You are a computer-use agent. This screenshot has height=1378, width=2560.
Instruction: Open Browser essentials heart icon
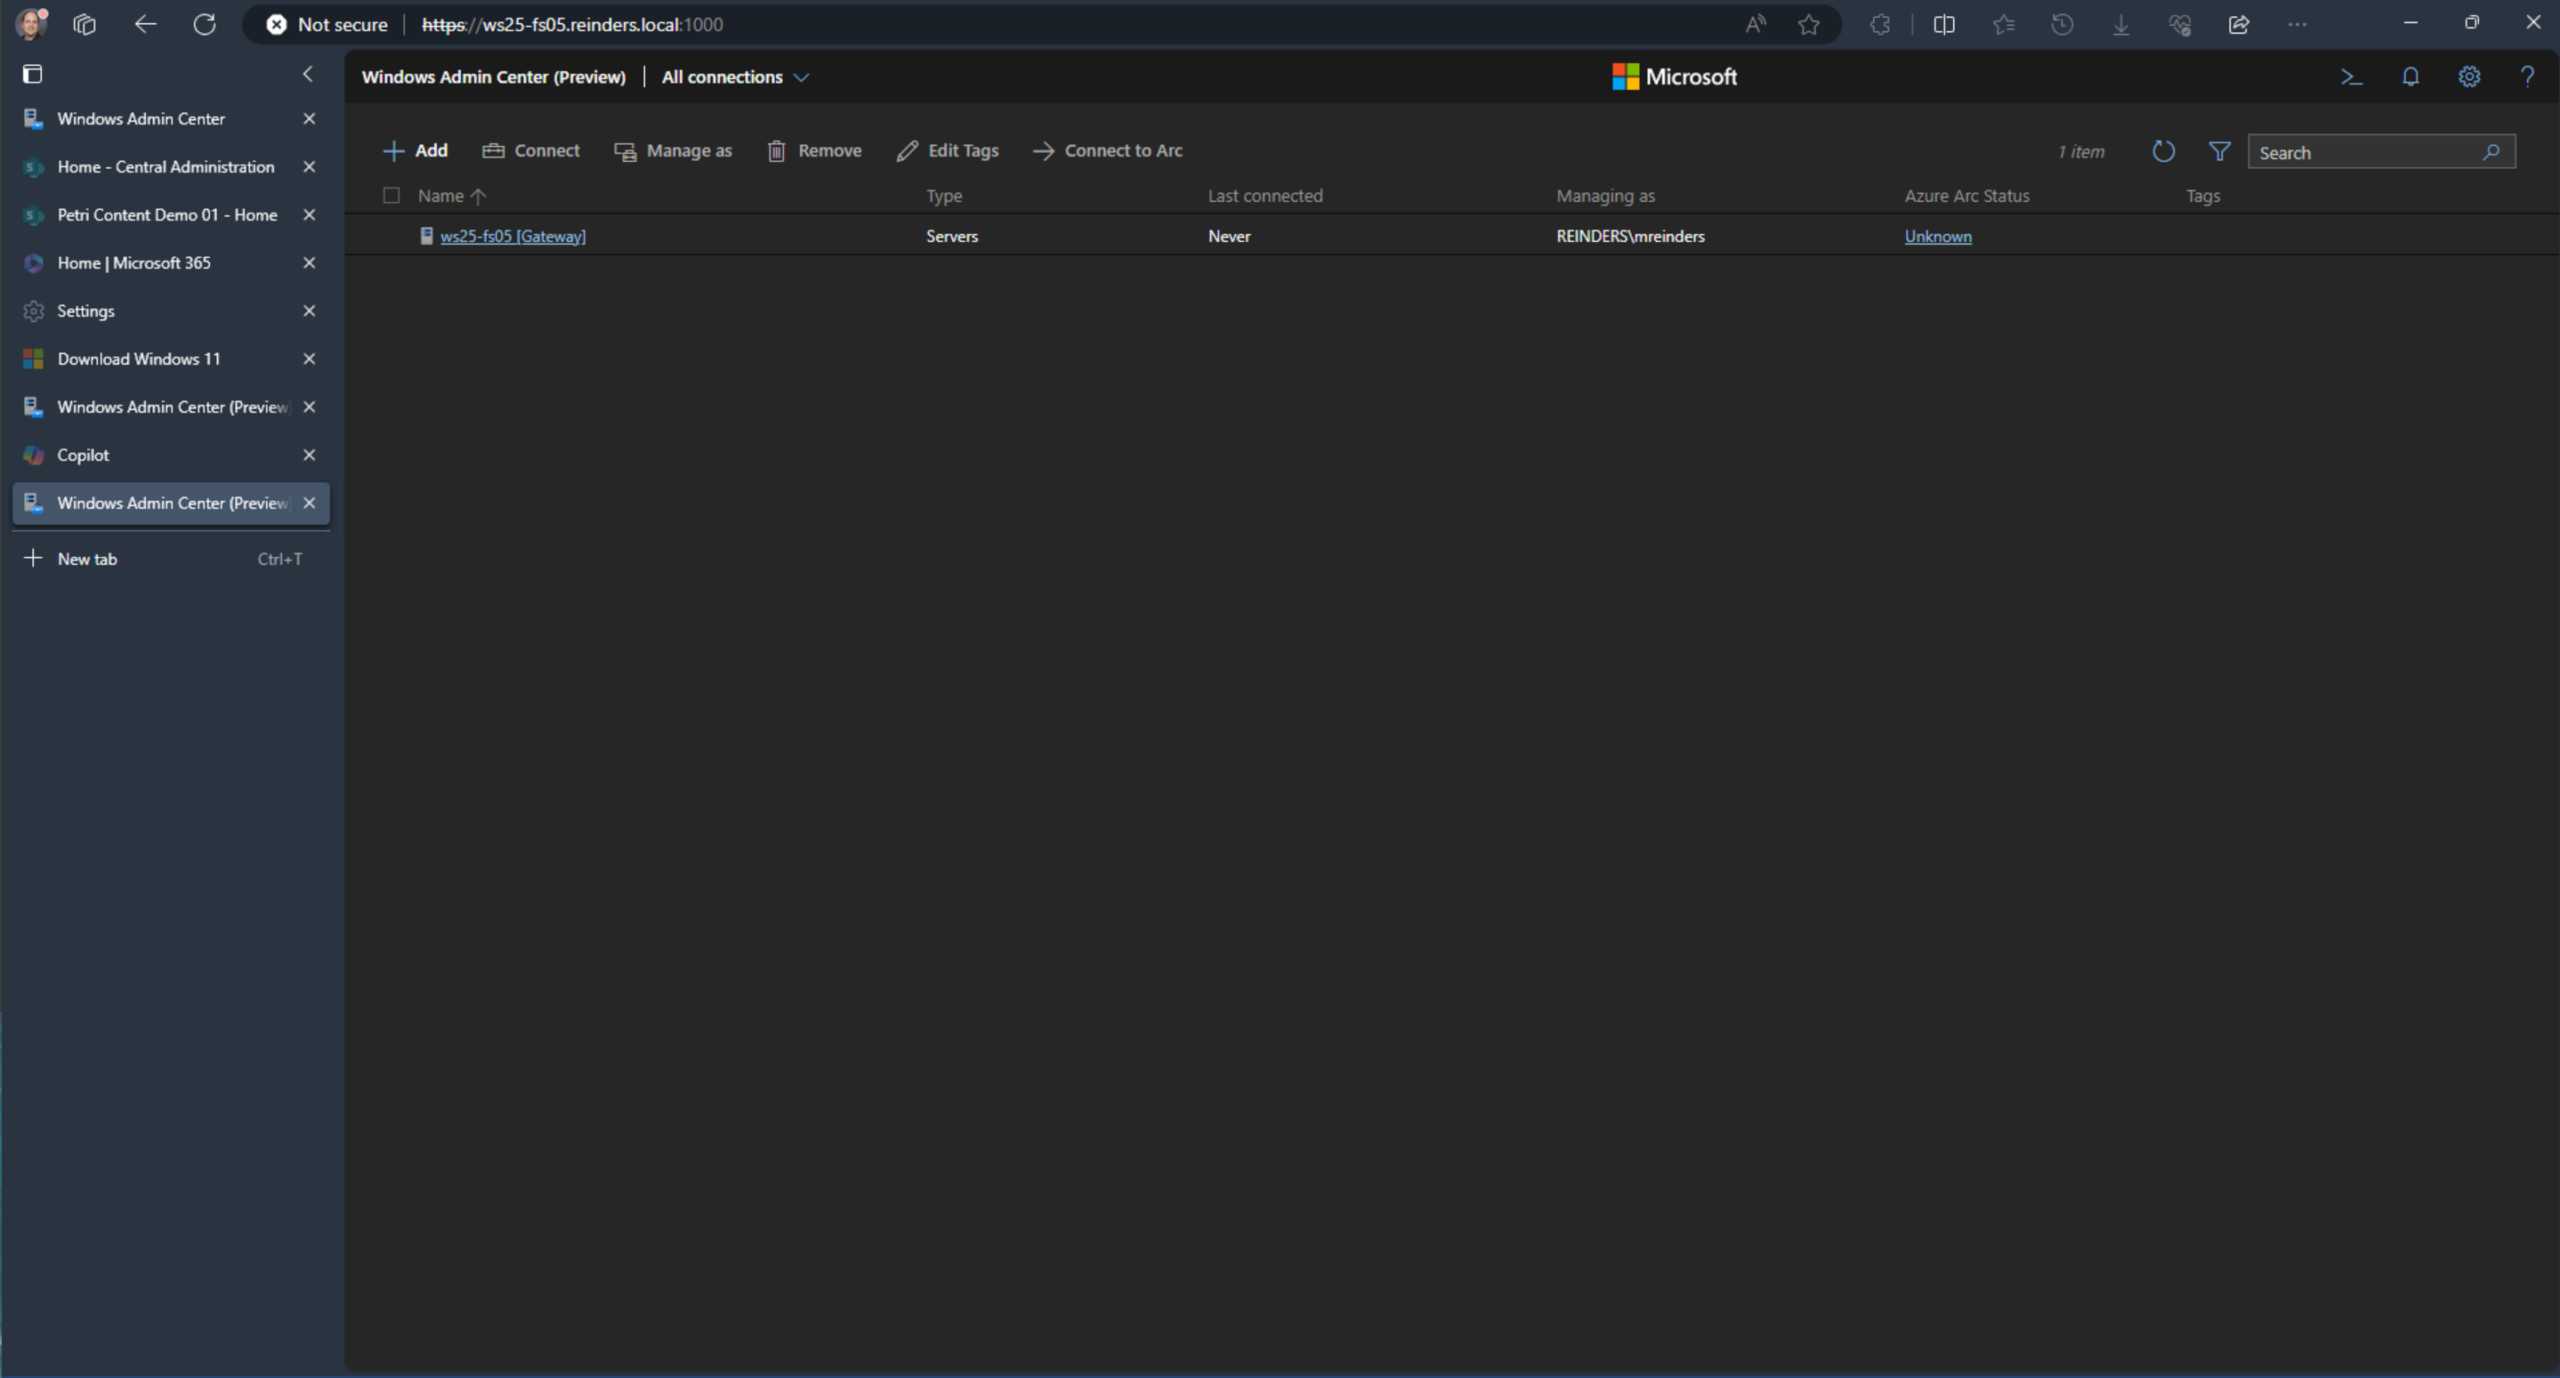point(2180,24)
